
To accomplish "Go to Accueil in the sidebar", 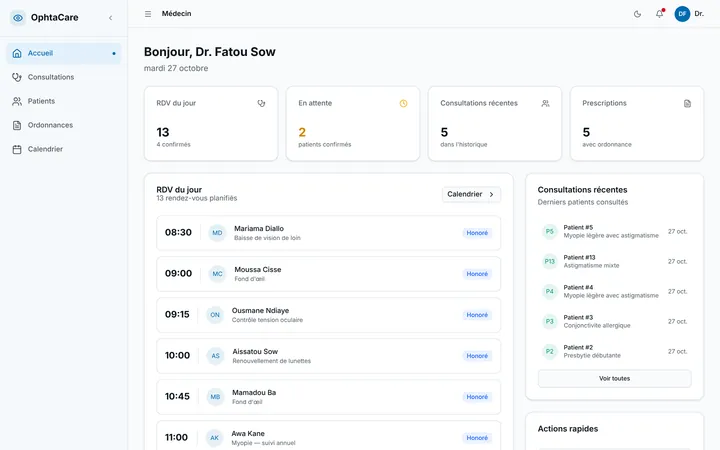I will (x=64, y=53).
